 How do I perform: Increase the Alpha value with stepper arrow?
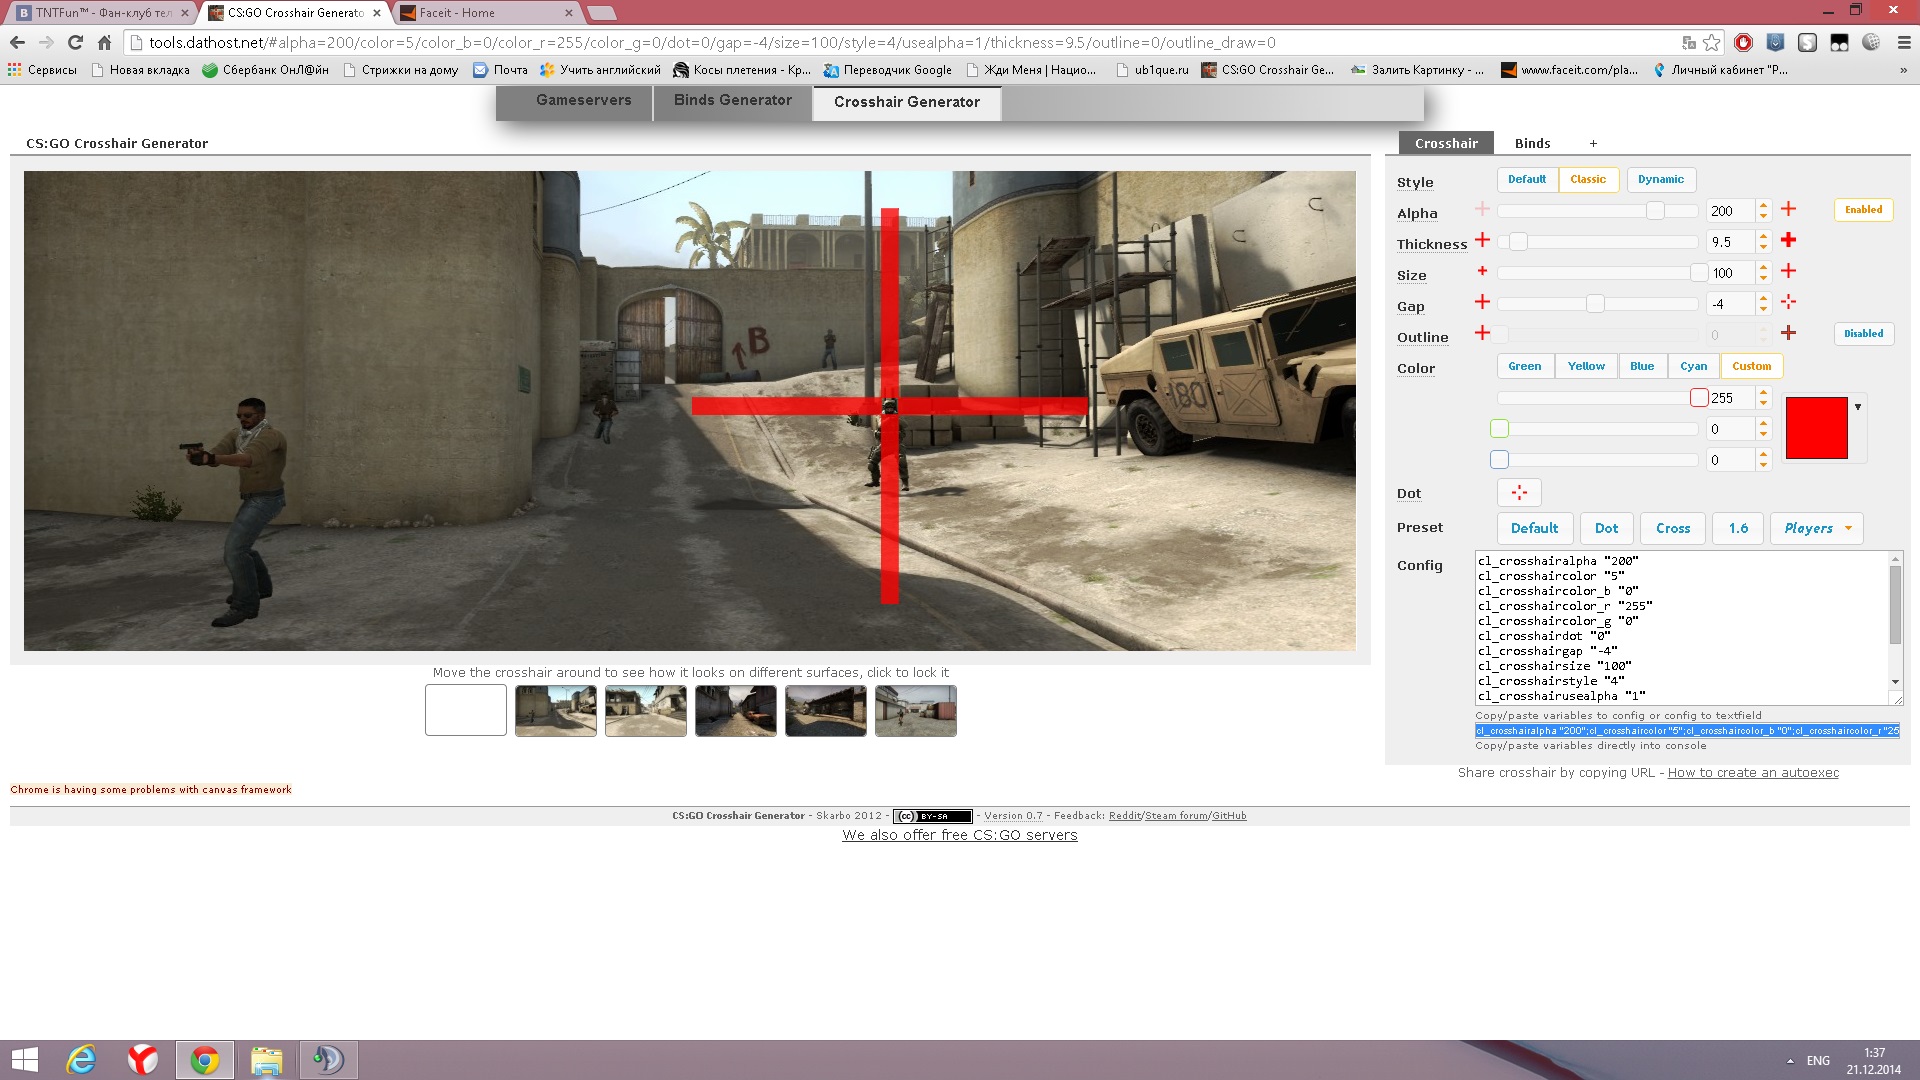[x=1764, y=206]
